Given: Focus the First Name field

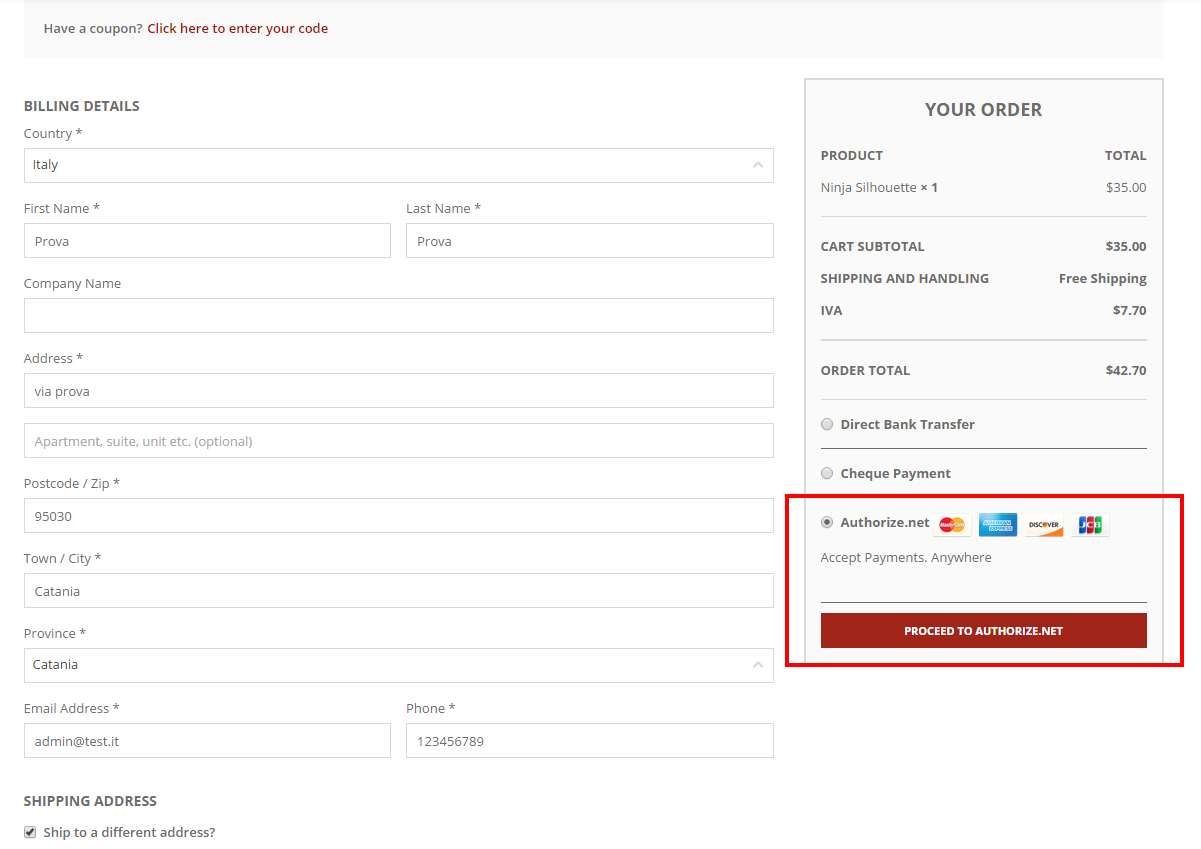Looking at the screenshot, I should pyautogui.click(x=207, y=241).
